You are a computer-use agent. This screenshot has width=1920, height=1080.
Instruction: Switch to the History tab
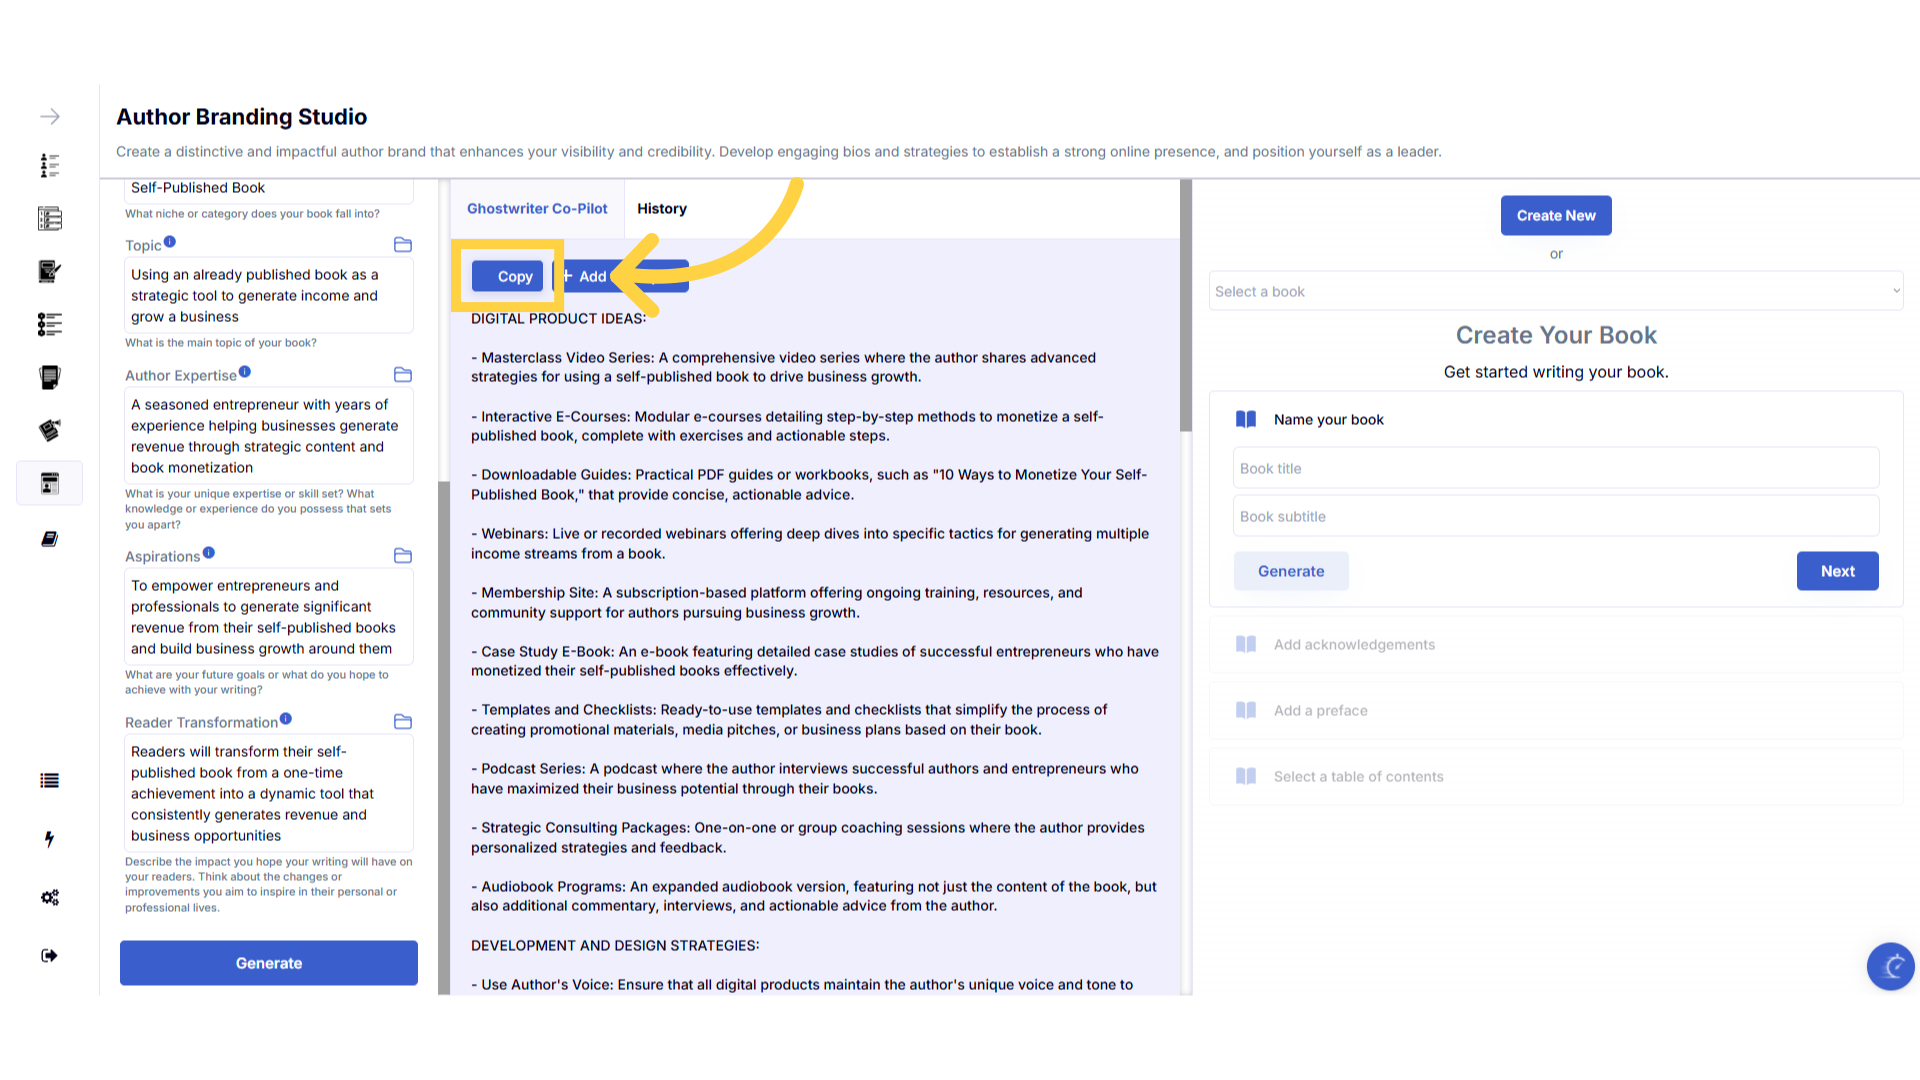(x=662, y=209)
